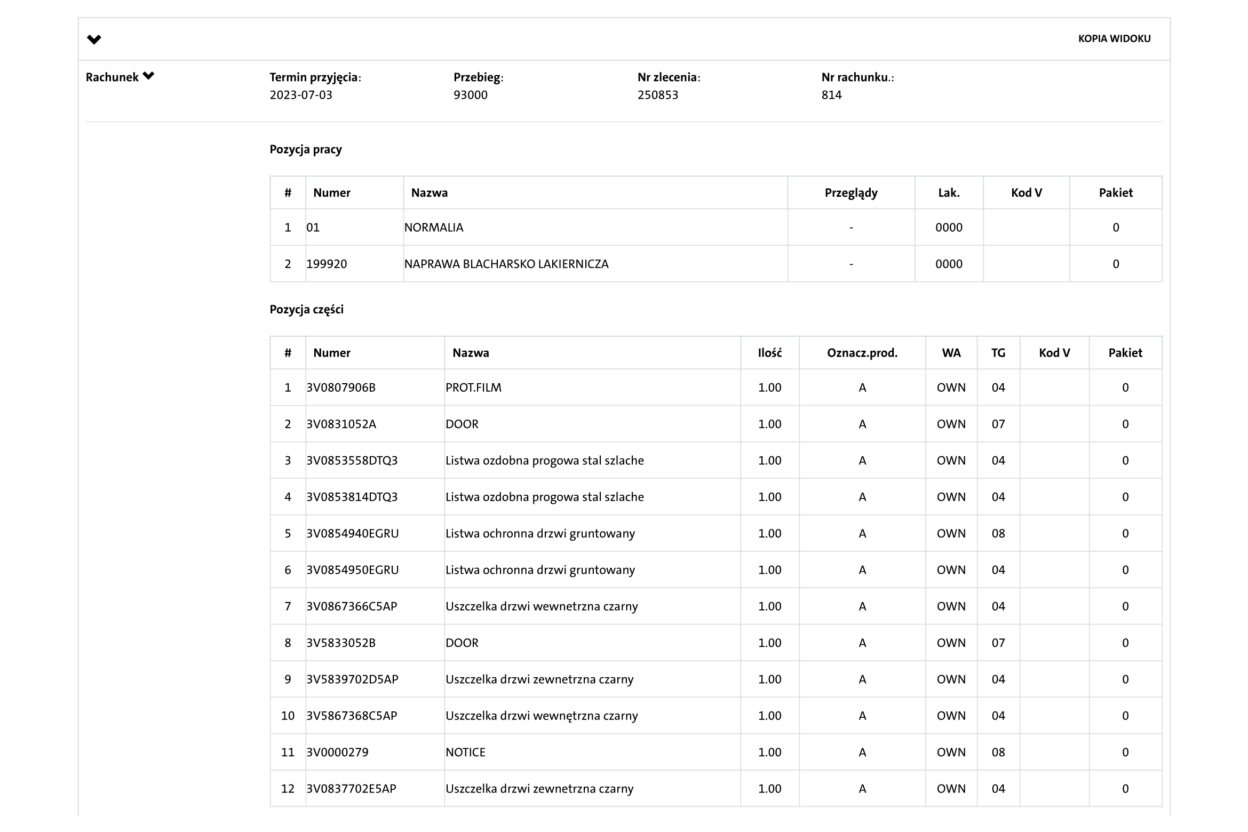Image resolution: width=1248 pixels, height=832 pixels.
Task: Click the TG column header
Action: tap(998, 353)
